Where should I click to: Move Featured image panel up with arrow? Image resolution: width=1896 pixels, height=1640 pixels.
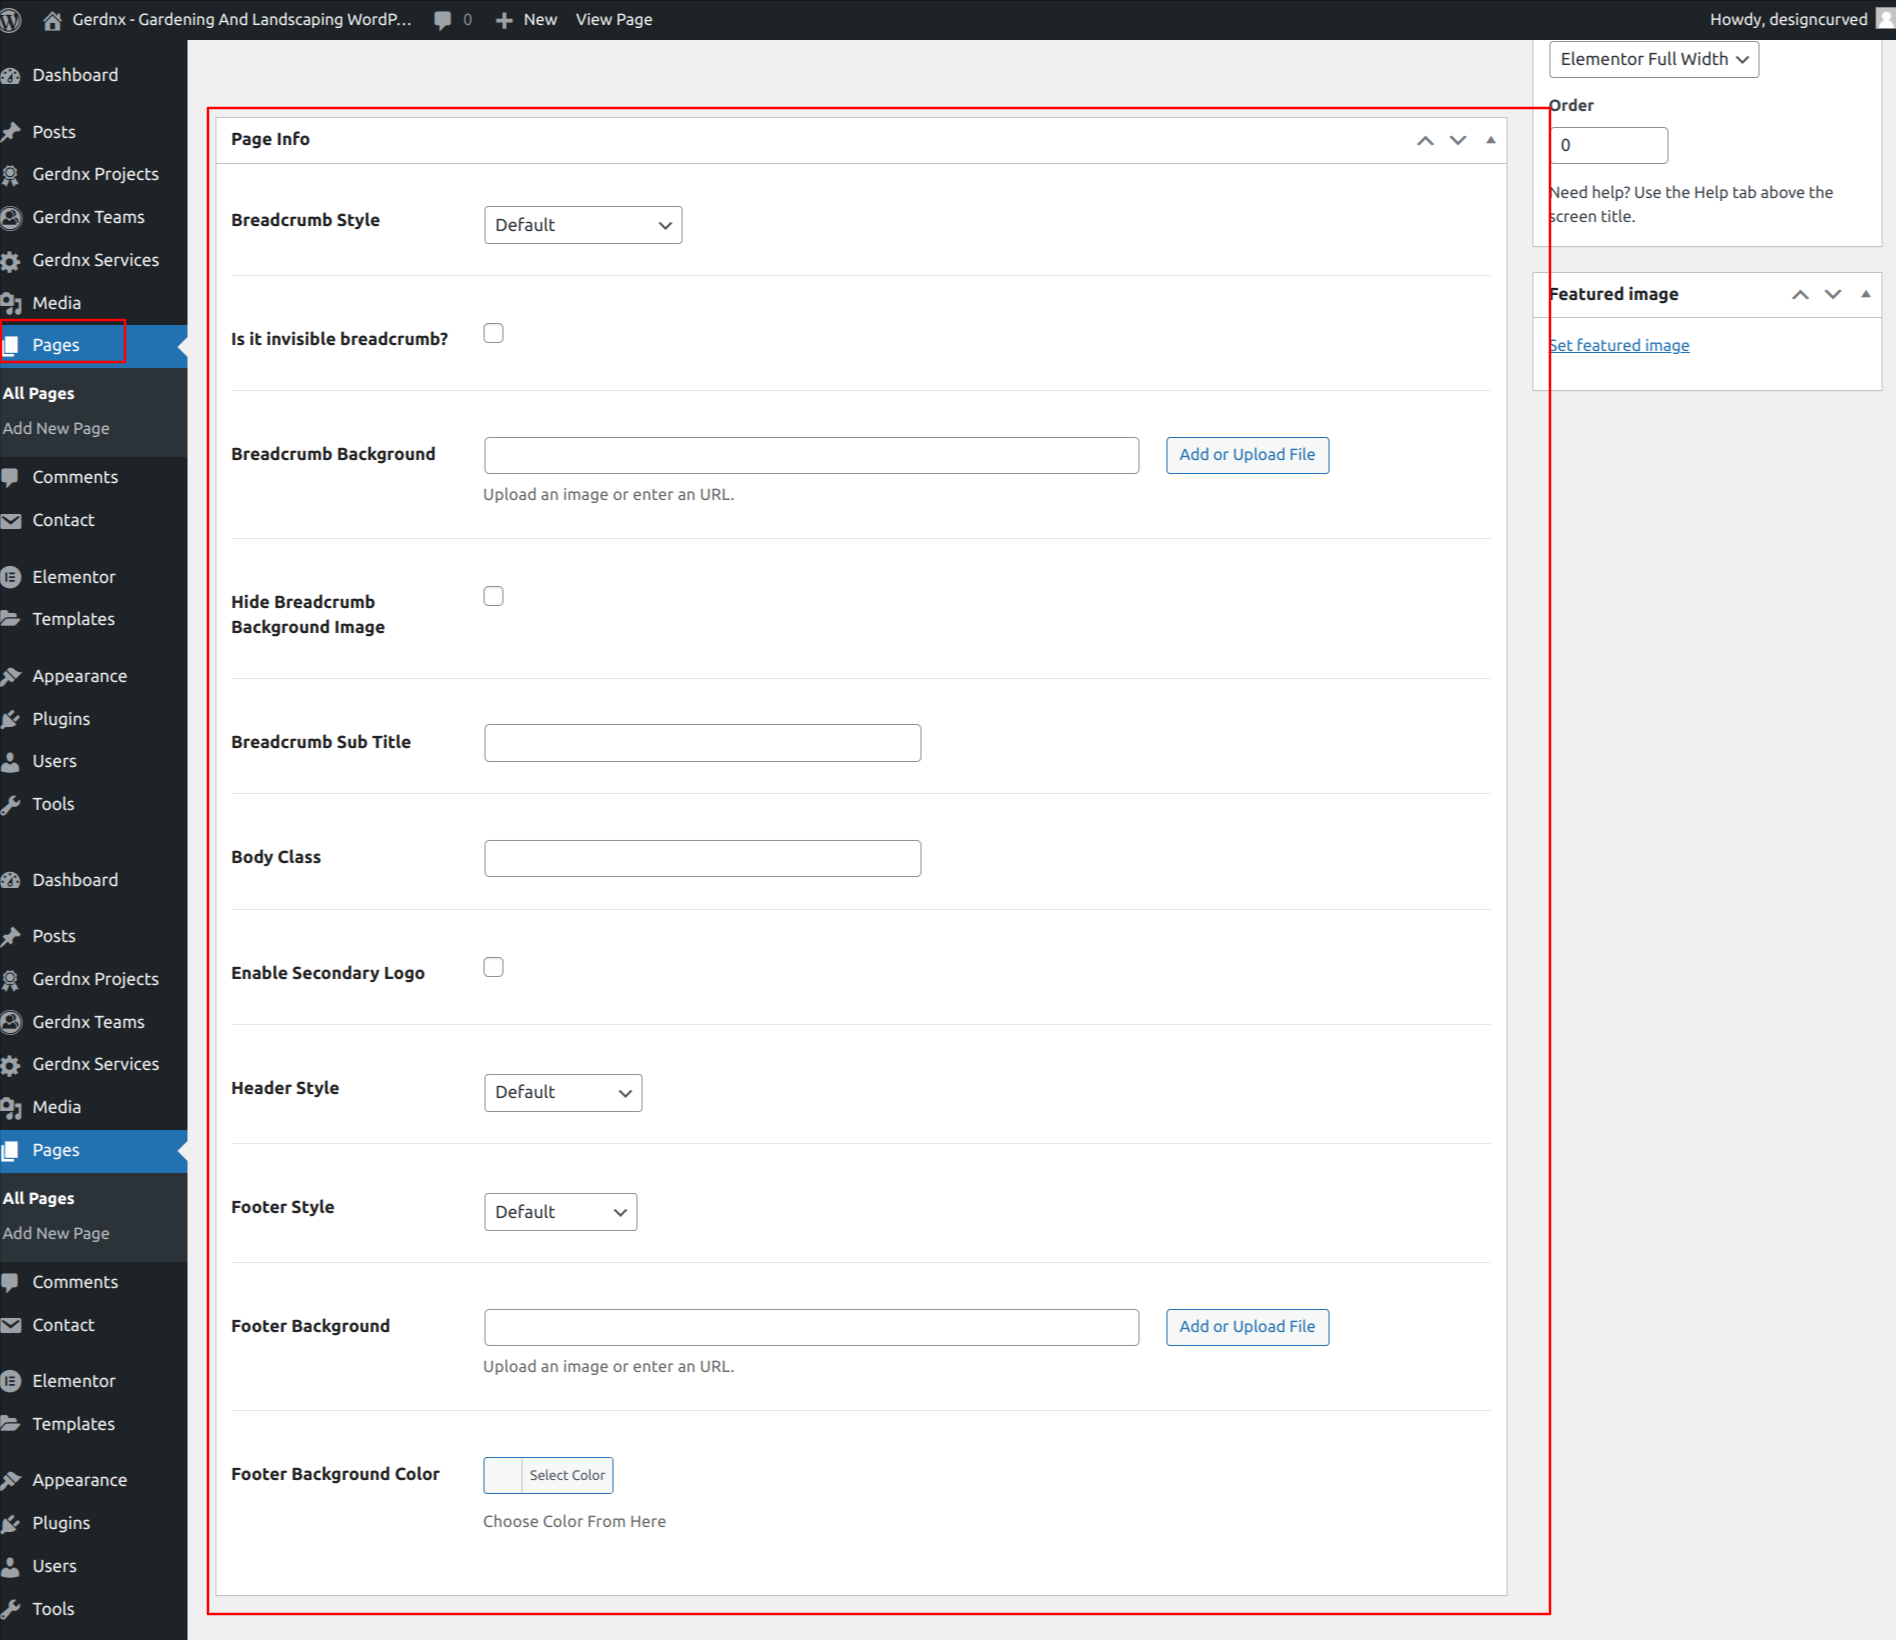point(1800,294)
